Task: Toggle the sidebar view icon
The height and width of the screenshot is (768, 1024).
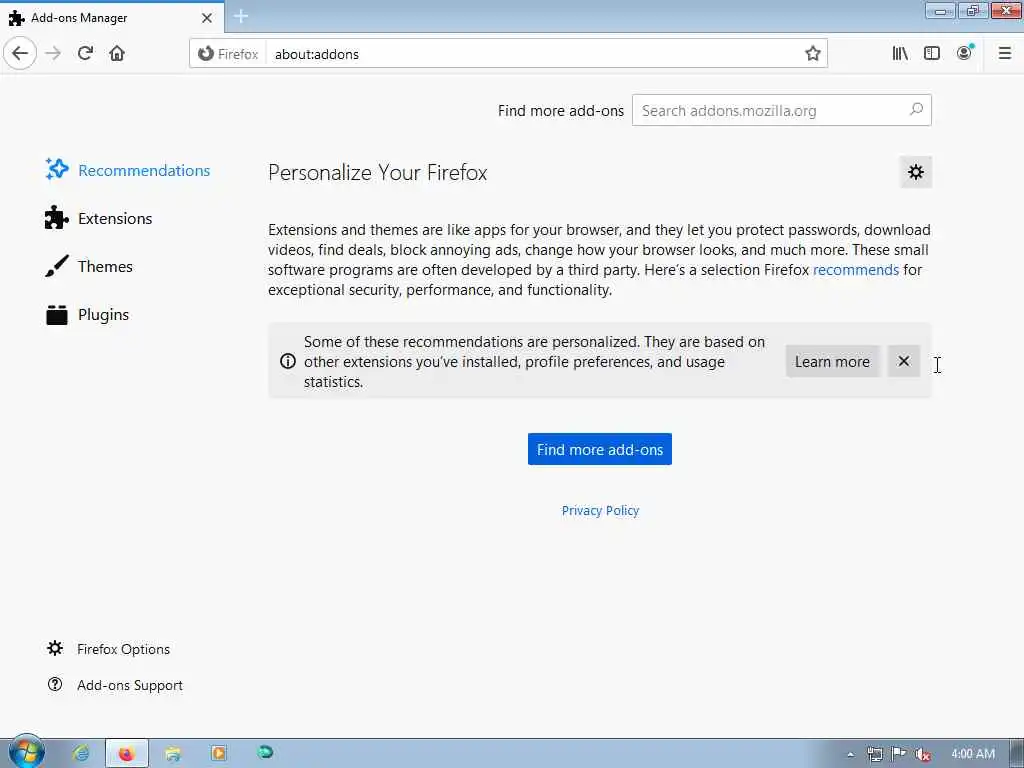Action: (932, 54)
